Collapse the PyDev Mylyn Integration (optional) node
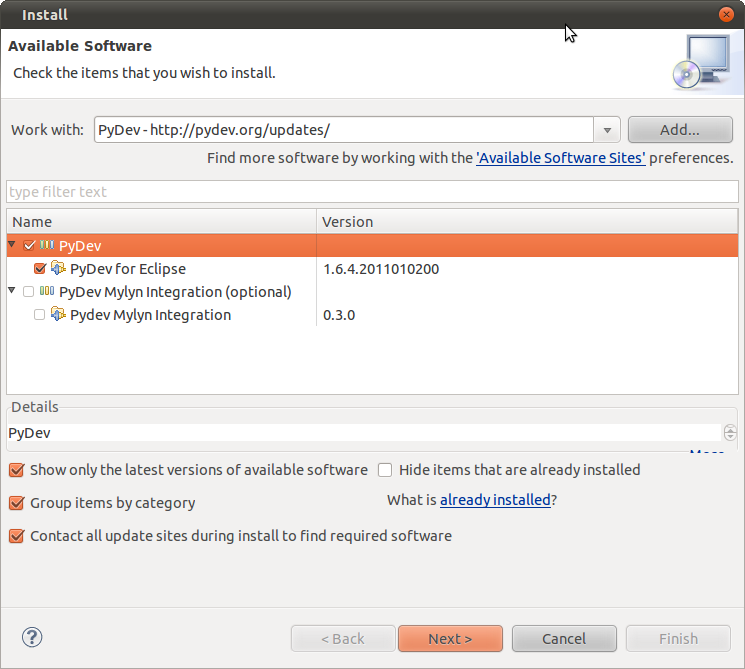Viewport: 745px width, 669px height. [12, 290]
